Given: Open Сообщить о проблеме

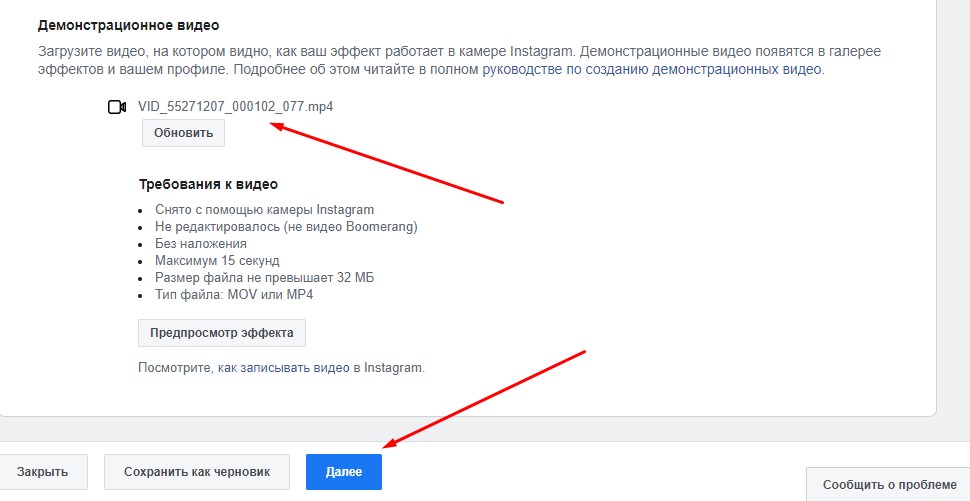Looking at the screenshot, I should pyautogui.click(x=888, y=484).
